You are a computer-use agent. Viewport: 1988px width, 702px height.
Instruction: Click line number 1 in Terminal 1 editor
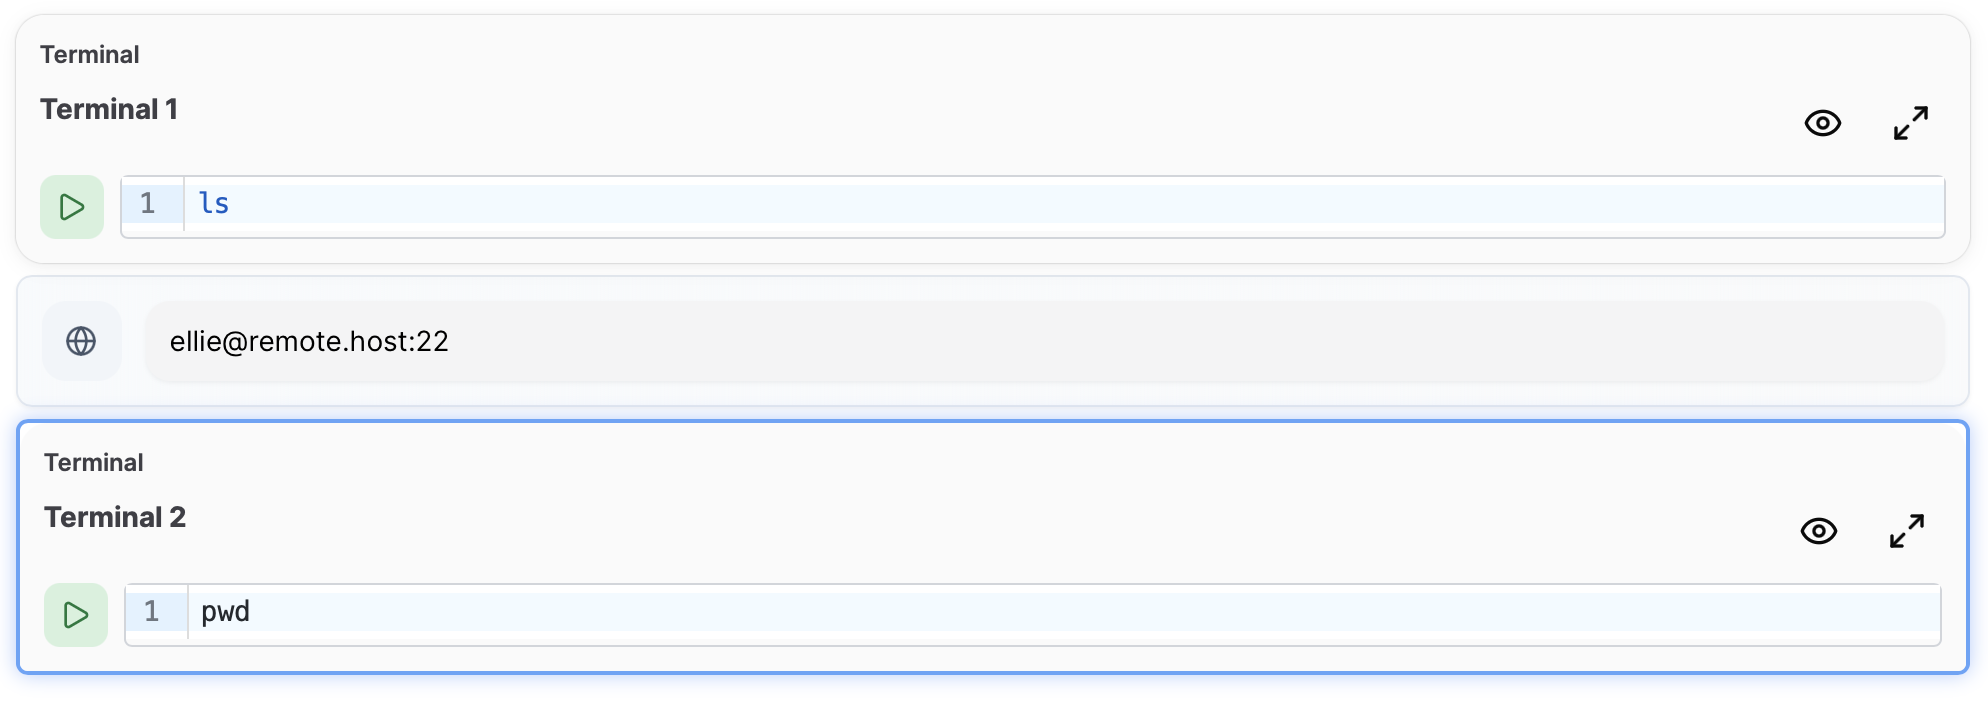click(x=148, y=204)
